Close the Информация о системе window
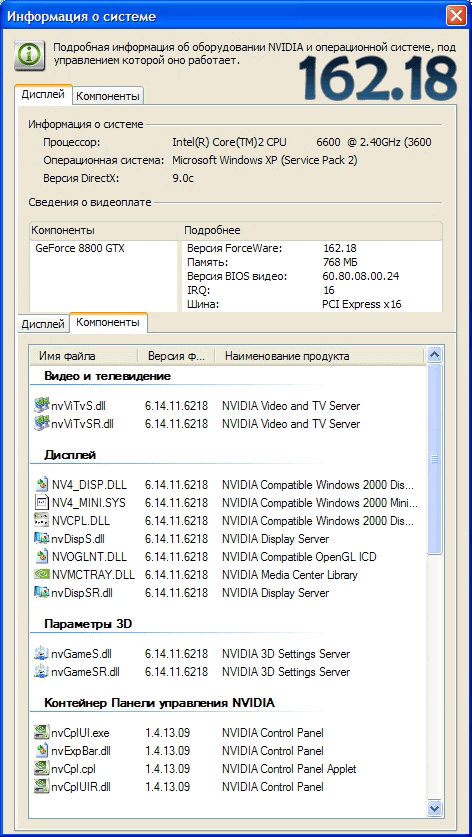This screenshot has width=472, height=837. pos(456,16)
